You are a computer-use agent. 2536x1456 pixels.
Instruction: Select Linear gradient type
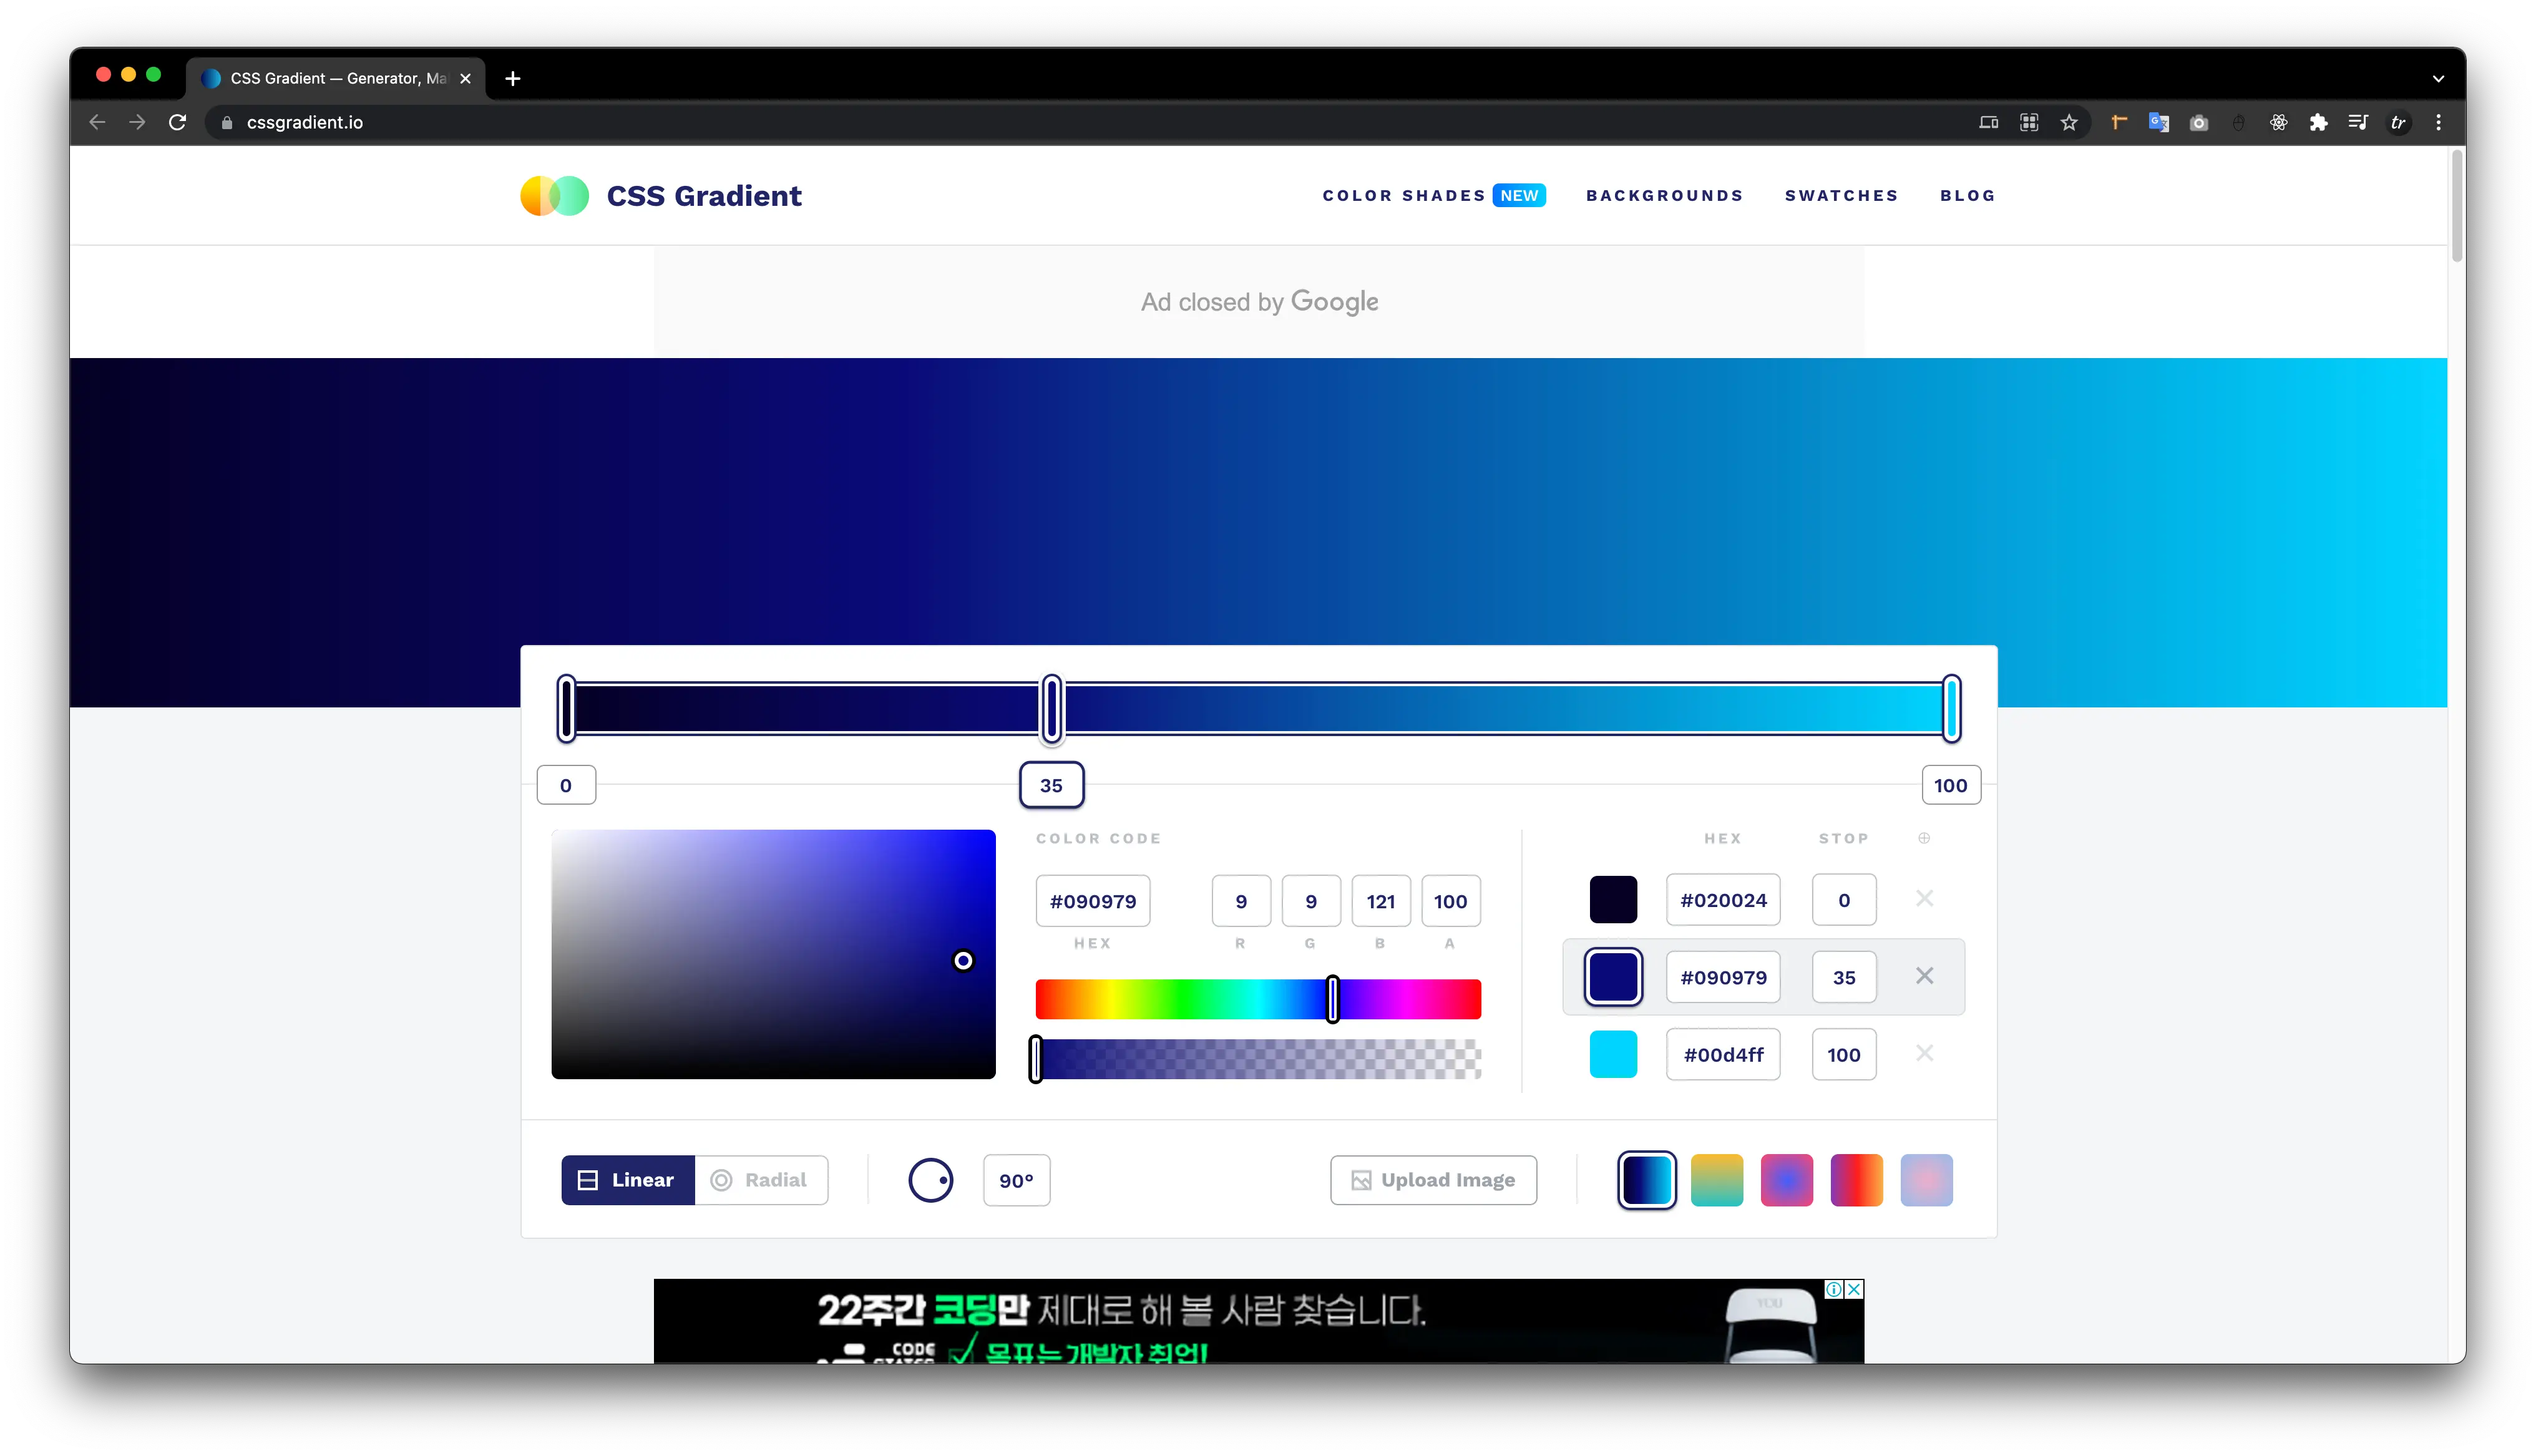pos(628,1180)
